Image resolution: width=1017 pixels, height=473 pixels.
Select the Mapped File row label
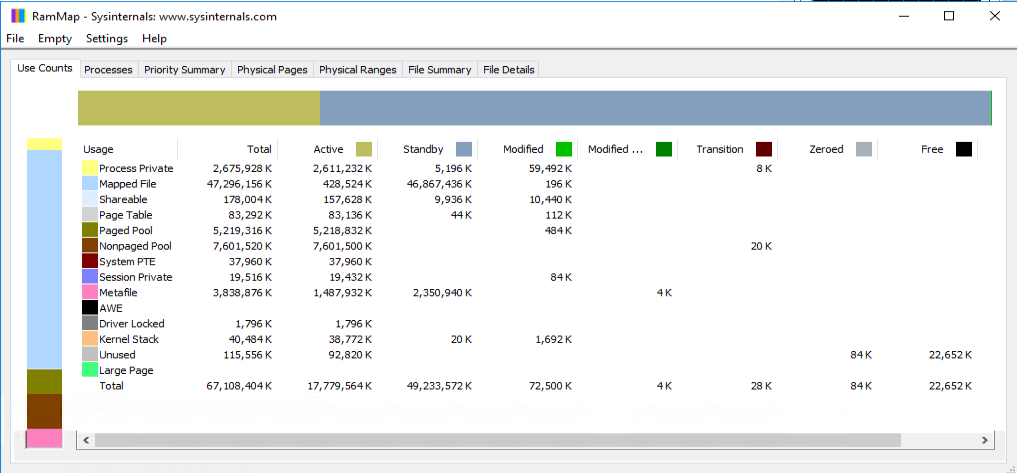point(128,184)
